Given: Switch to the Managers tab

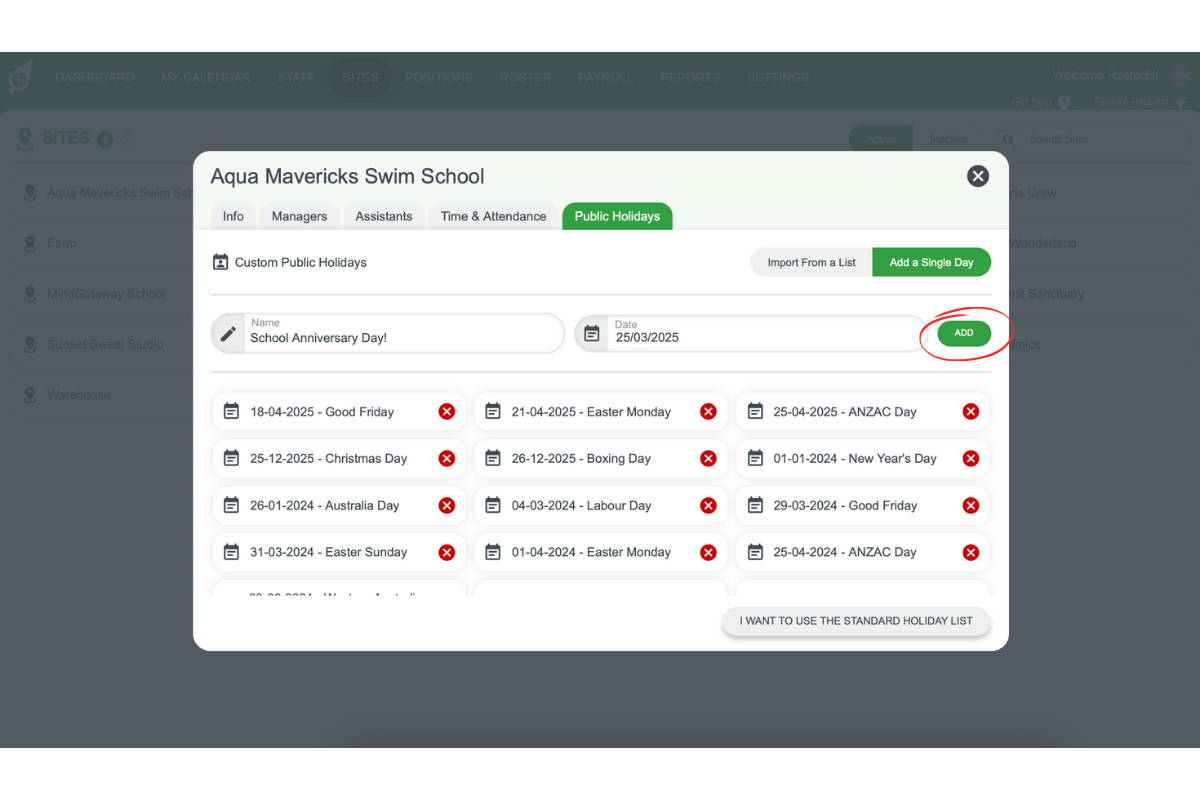Looking at the screenshot, I should 299,216.
